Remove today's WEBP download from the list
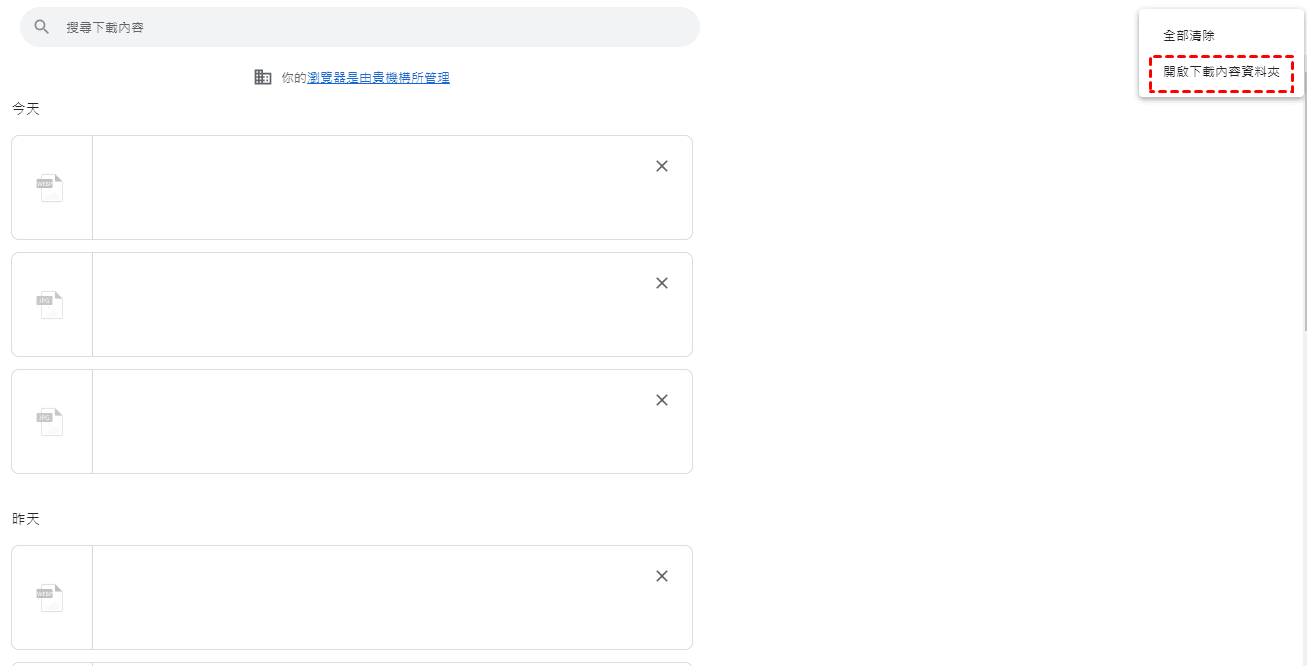The height and width of the screenshot is (666, 1307). coord(661,166)
